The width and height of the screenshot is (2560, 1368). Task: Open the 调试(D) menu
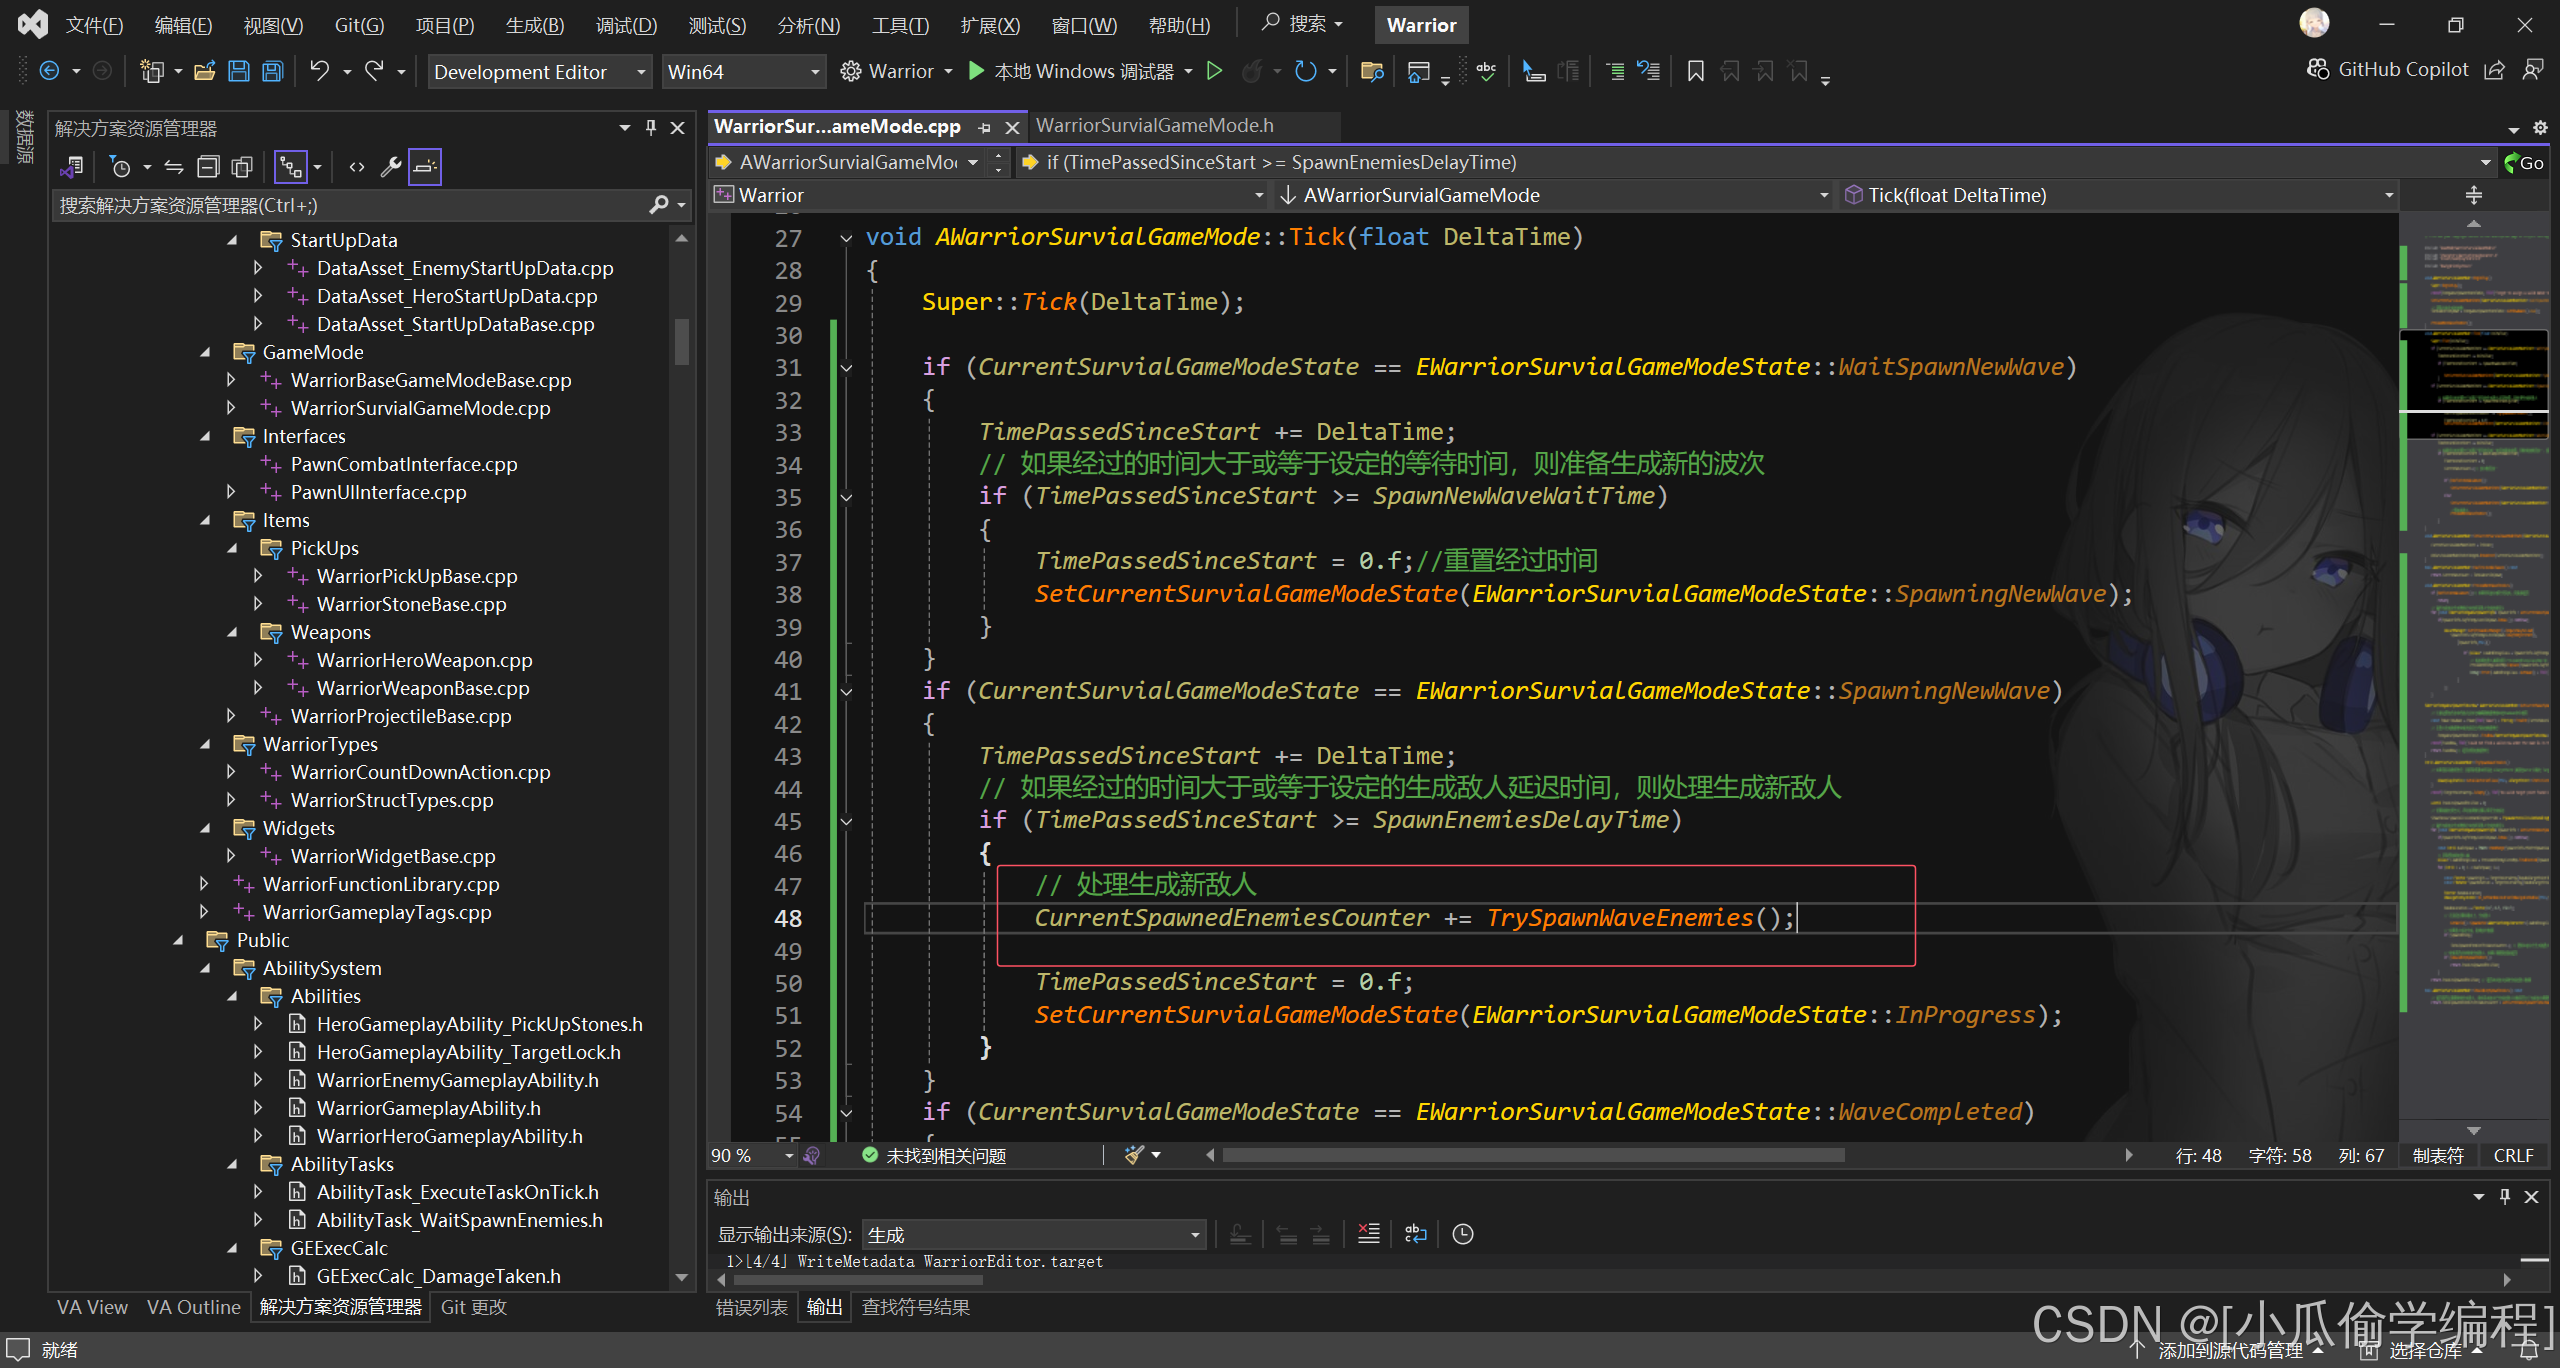coord(626,25)
